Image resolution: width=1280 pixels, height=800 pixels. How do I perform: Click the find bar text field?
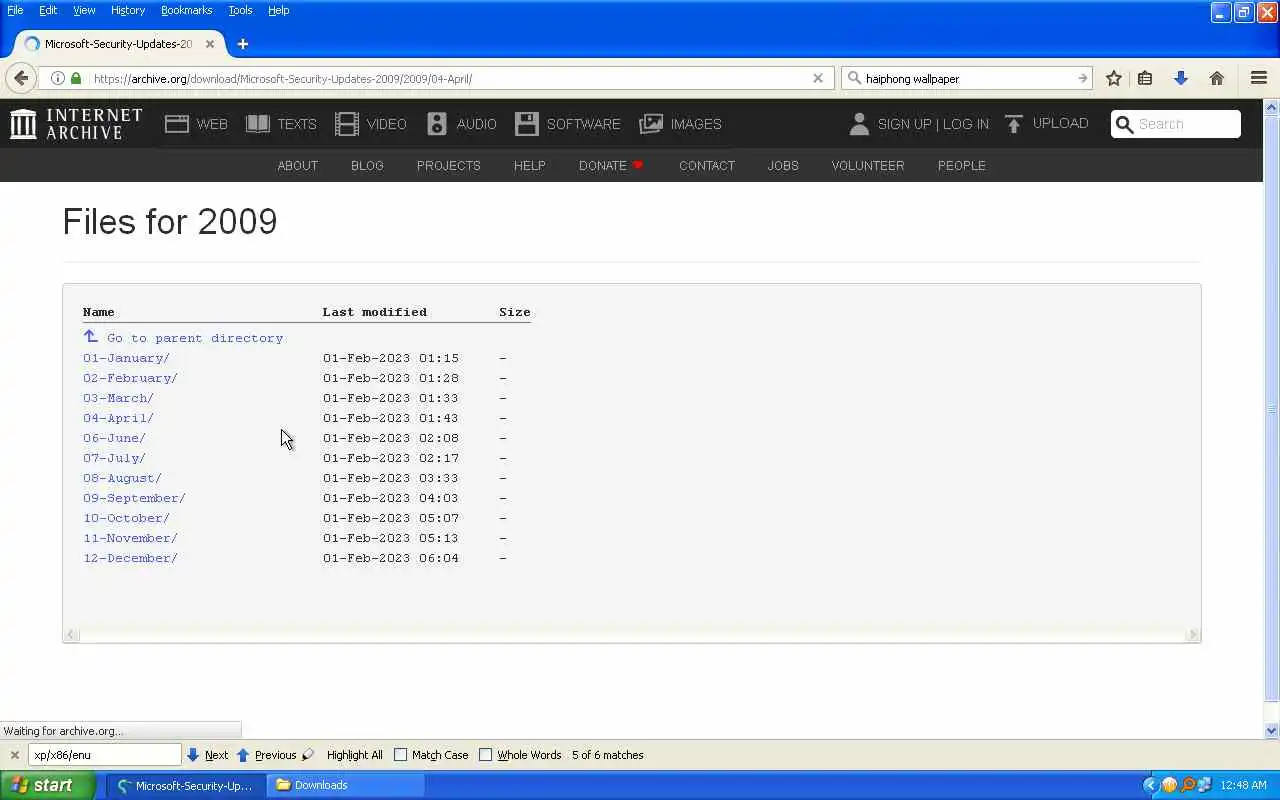click(105, 755)
